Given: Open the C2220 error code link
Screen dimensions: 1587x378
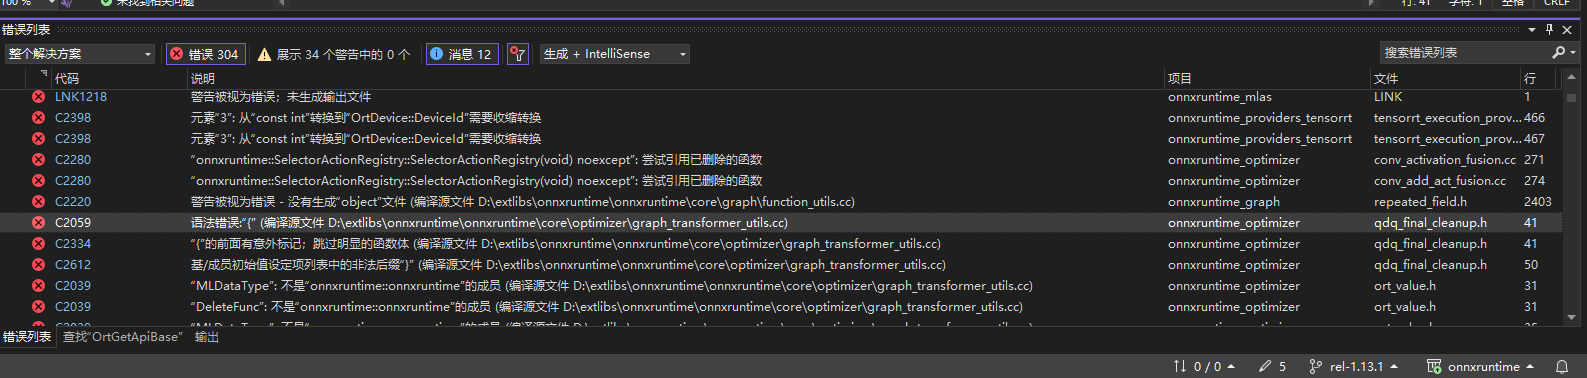Looking at the screenshot, I should tap(73, 202).
